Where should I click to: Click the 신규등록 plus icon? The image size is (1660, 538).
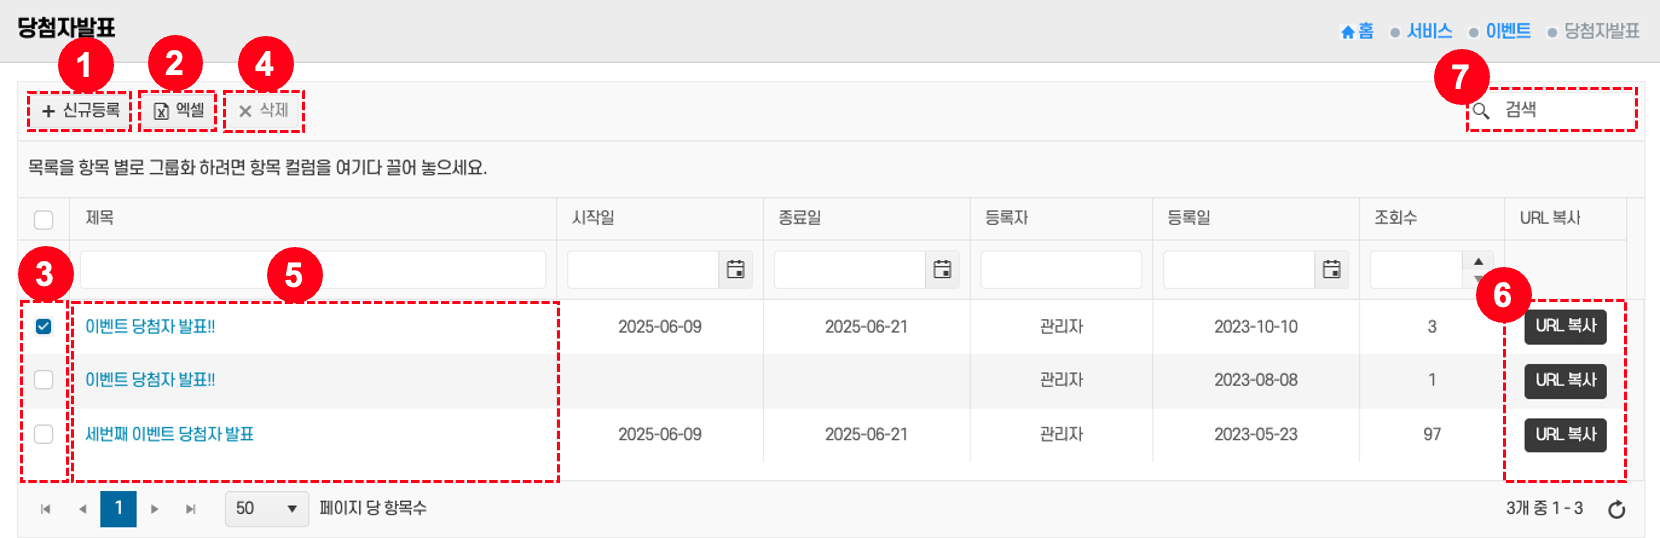pyautogui.click(x=48, y=111)
